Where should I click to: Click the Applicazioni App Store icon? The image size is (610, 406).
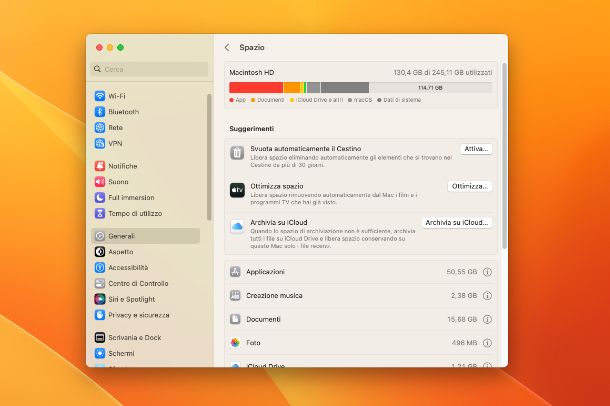pyautogui.click(x=235, y=272)
